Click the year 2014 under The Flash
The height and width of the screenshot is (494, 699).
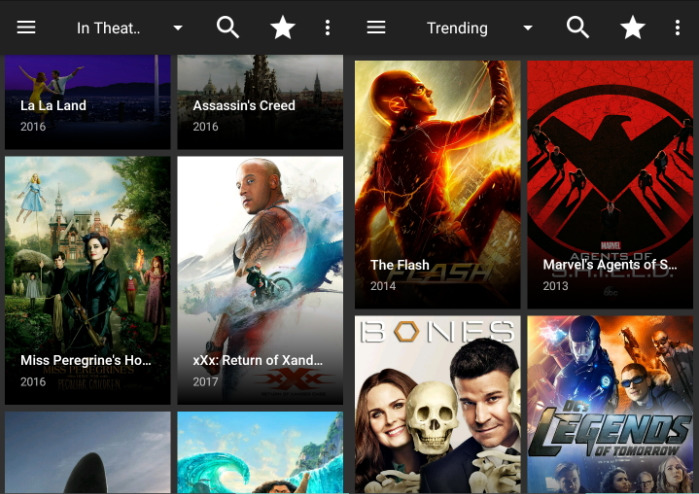click(x=383, y=286)
